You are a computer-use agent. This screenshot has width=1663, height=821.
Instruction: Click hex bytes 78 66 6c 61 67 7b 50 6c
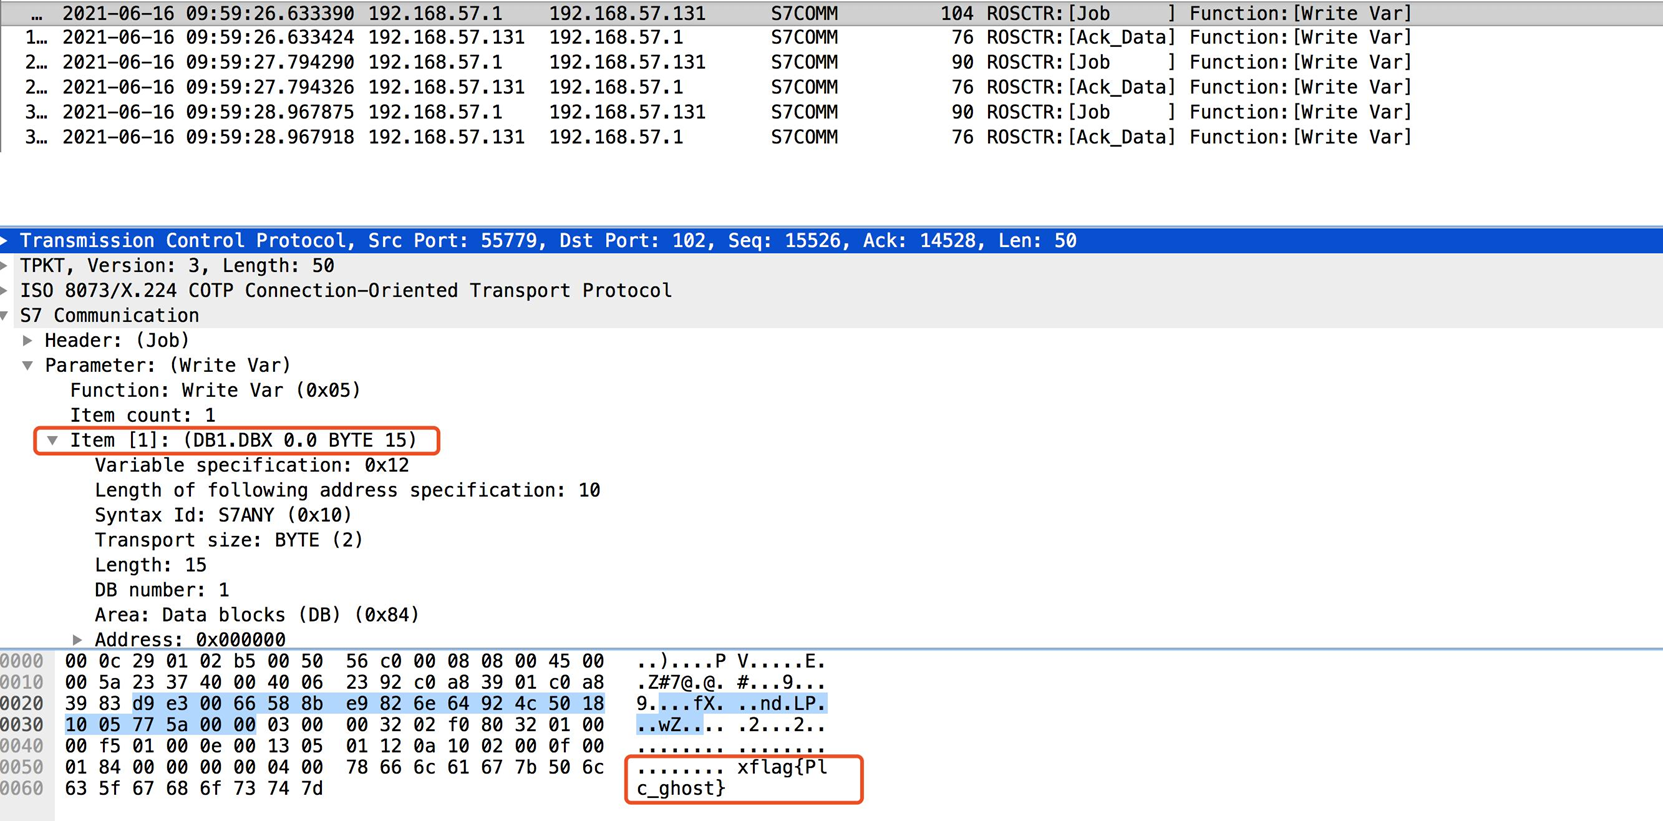pos(475,768)
